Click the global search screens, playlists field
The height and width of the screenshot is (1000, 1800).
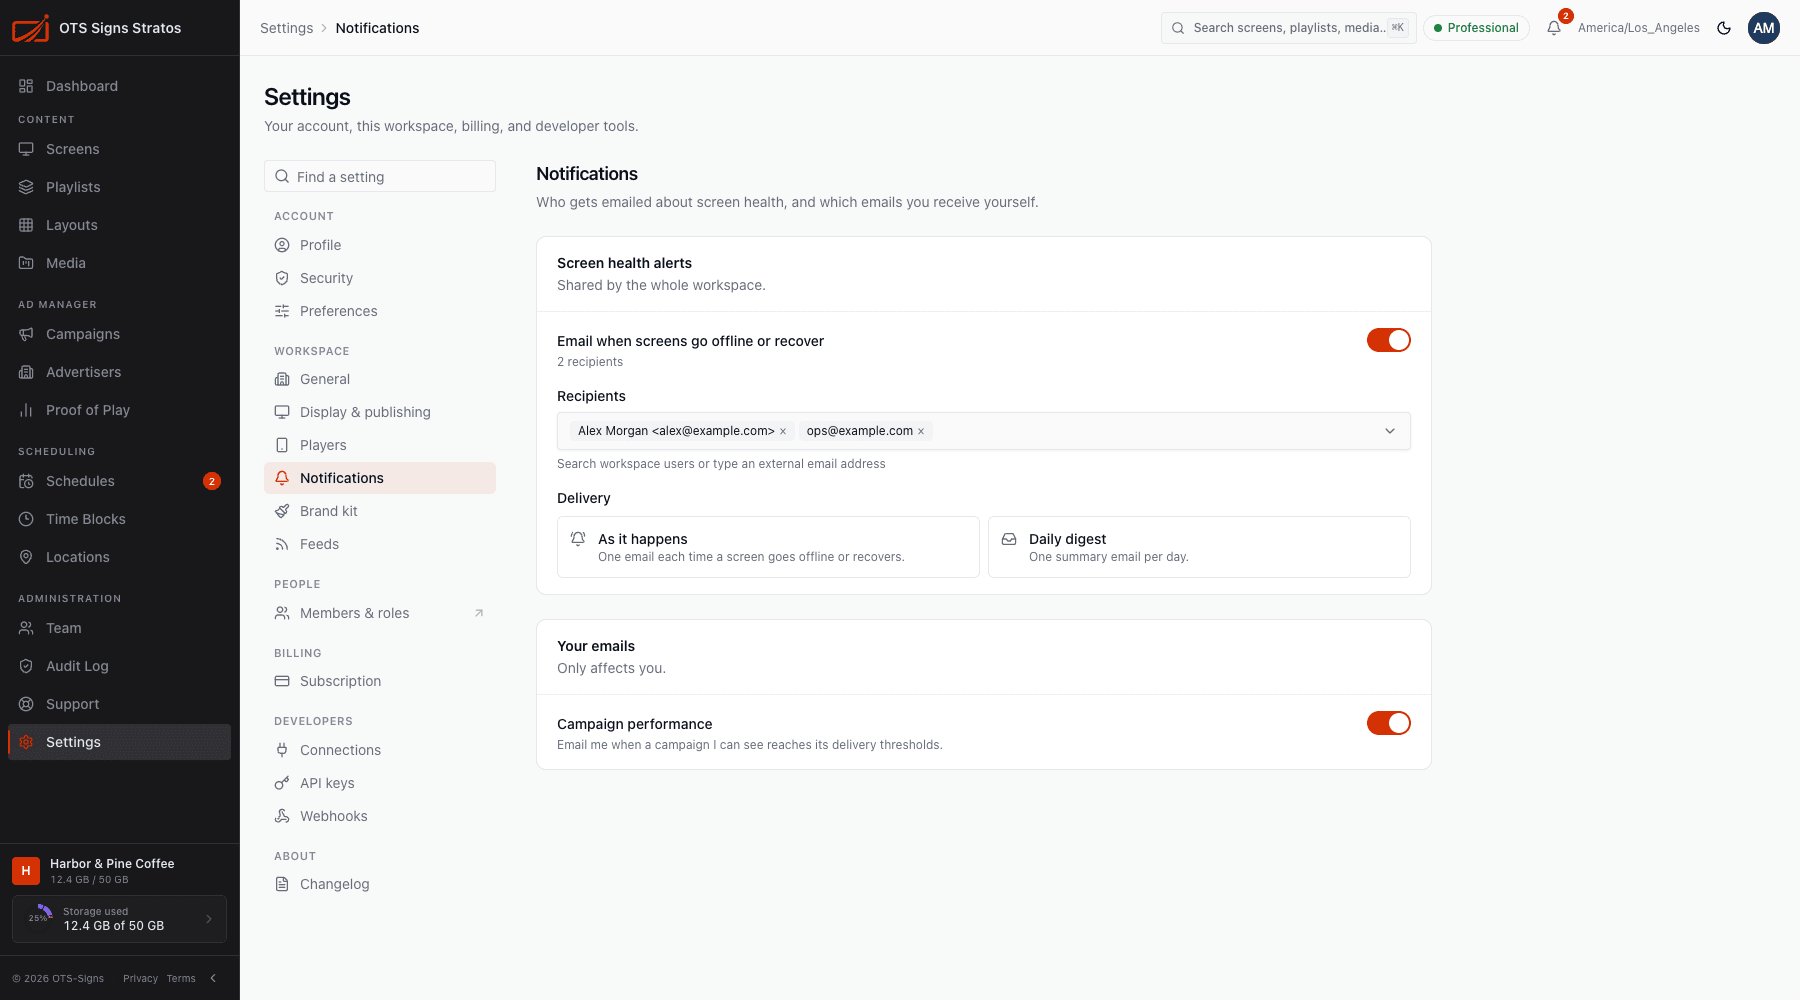point(1288,28)
